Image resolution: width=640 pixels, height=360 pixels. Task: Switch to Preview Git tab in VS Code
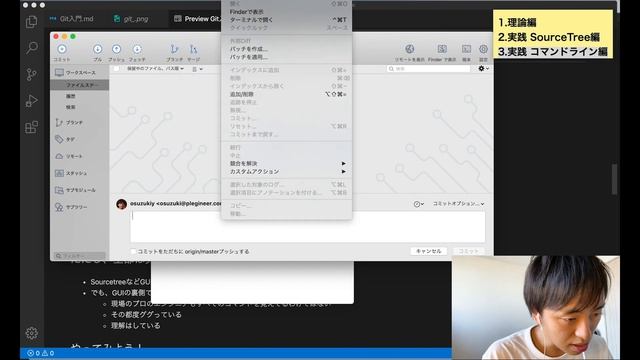[197, 19]
